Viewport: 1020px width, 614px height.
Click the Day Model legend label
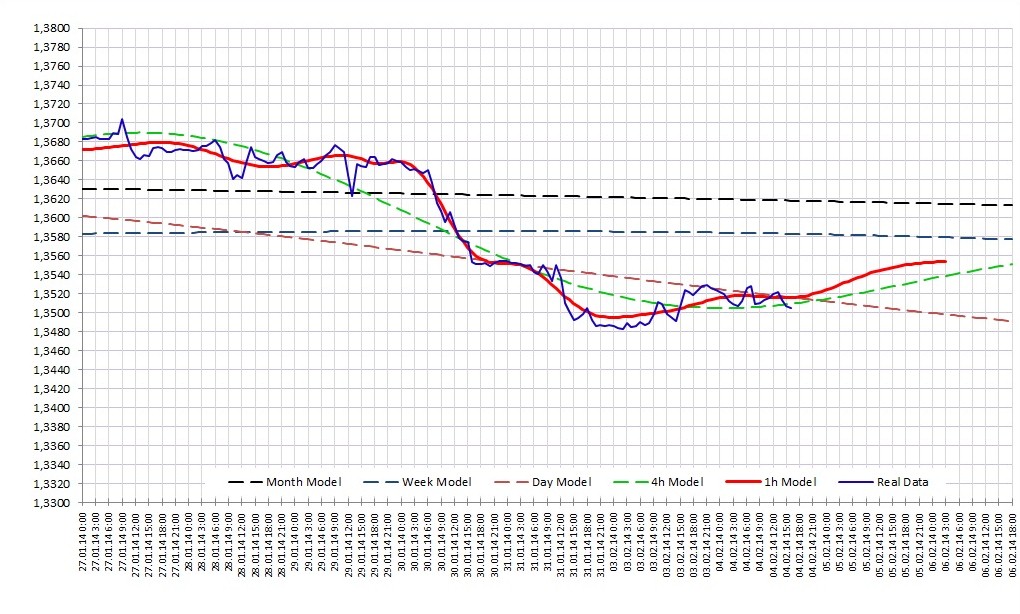pos(561,482)
